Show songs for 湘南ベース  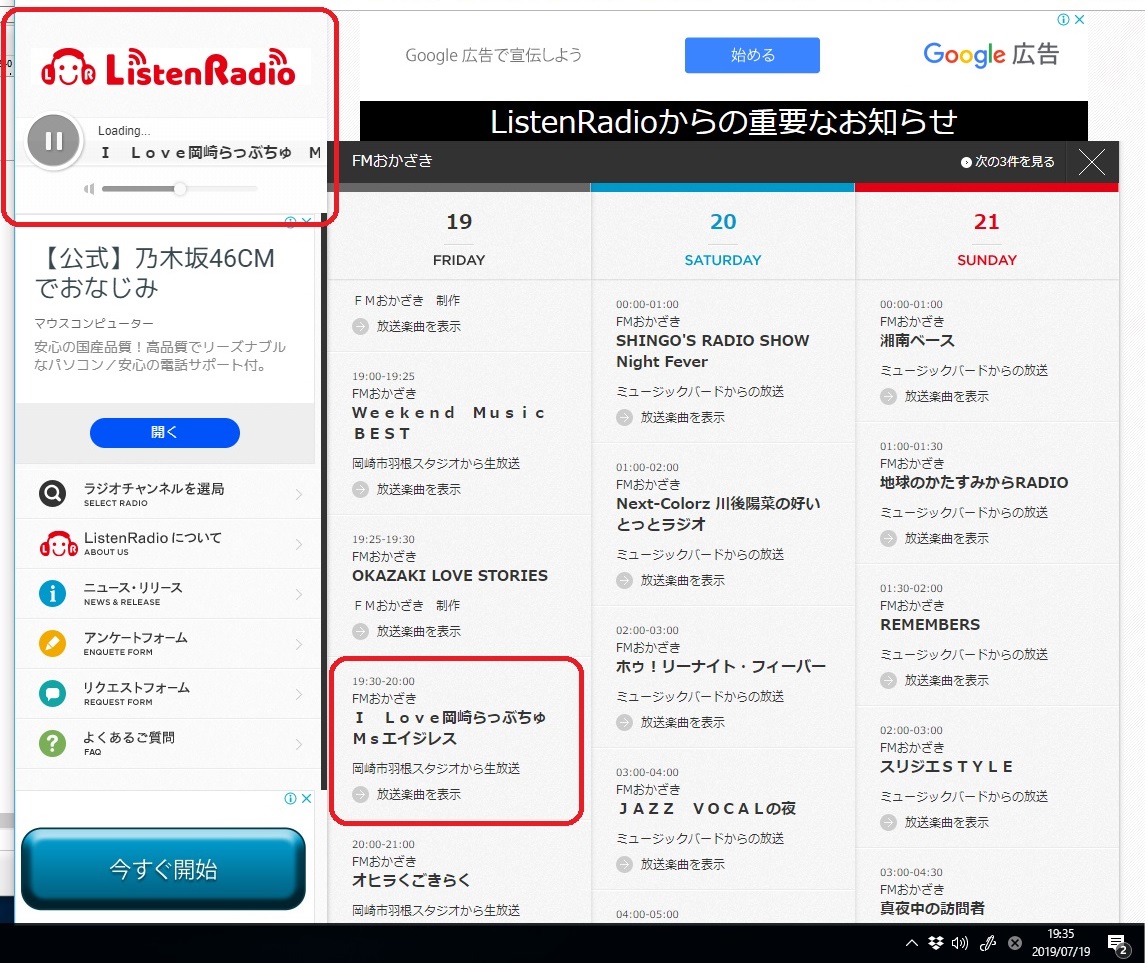point(935,396)
